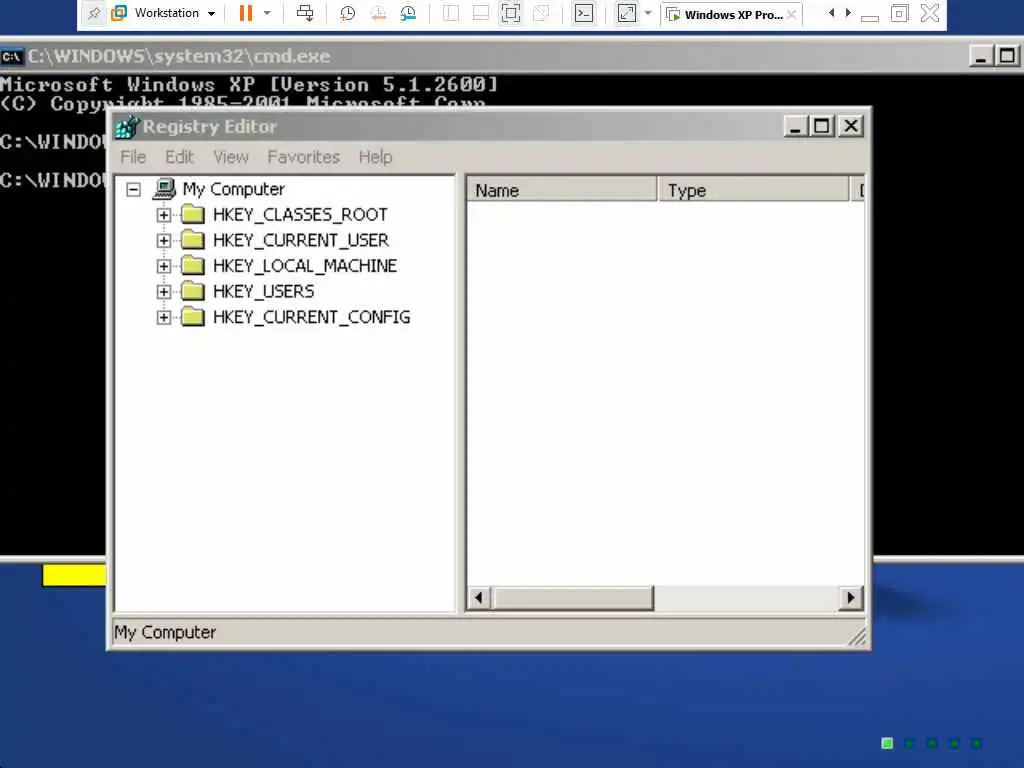1024x768 pixels.
Task: Click the HKEY_LOCAL_MACHINE folder icon
Action: click(193, 265)
